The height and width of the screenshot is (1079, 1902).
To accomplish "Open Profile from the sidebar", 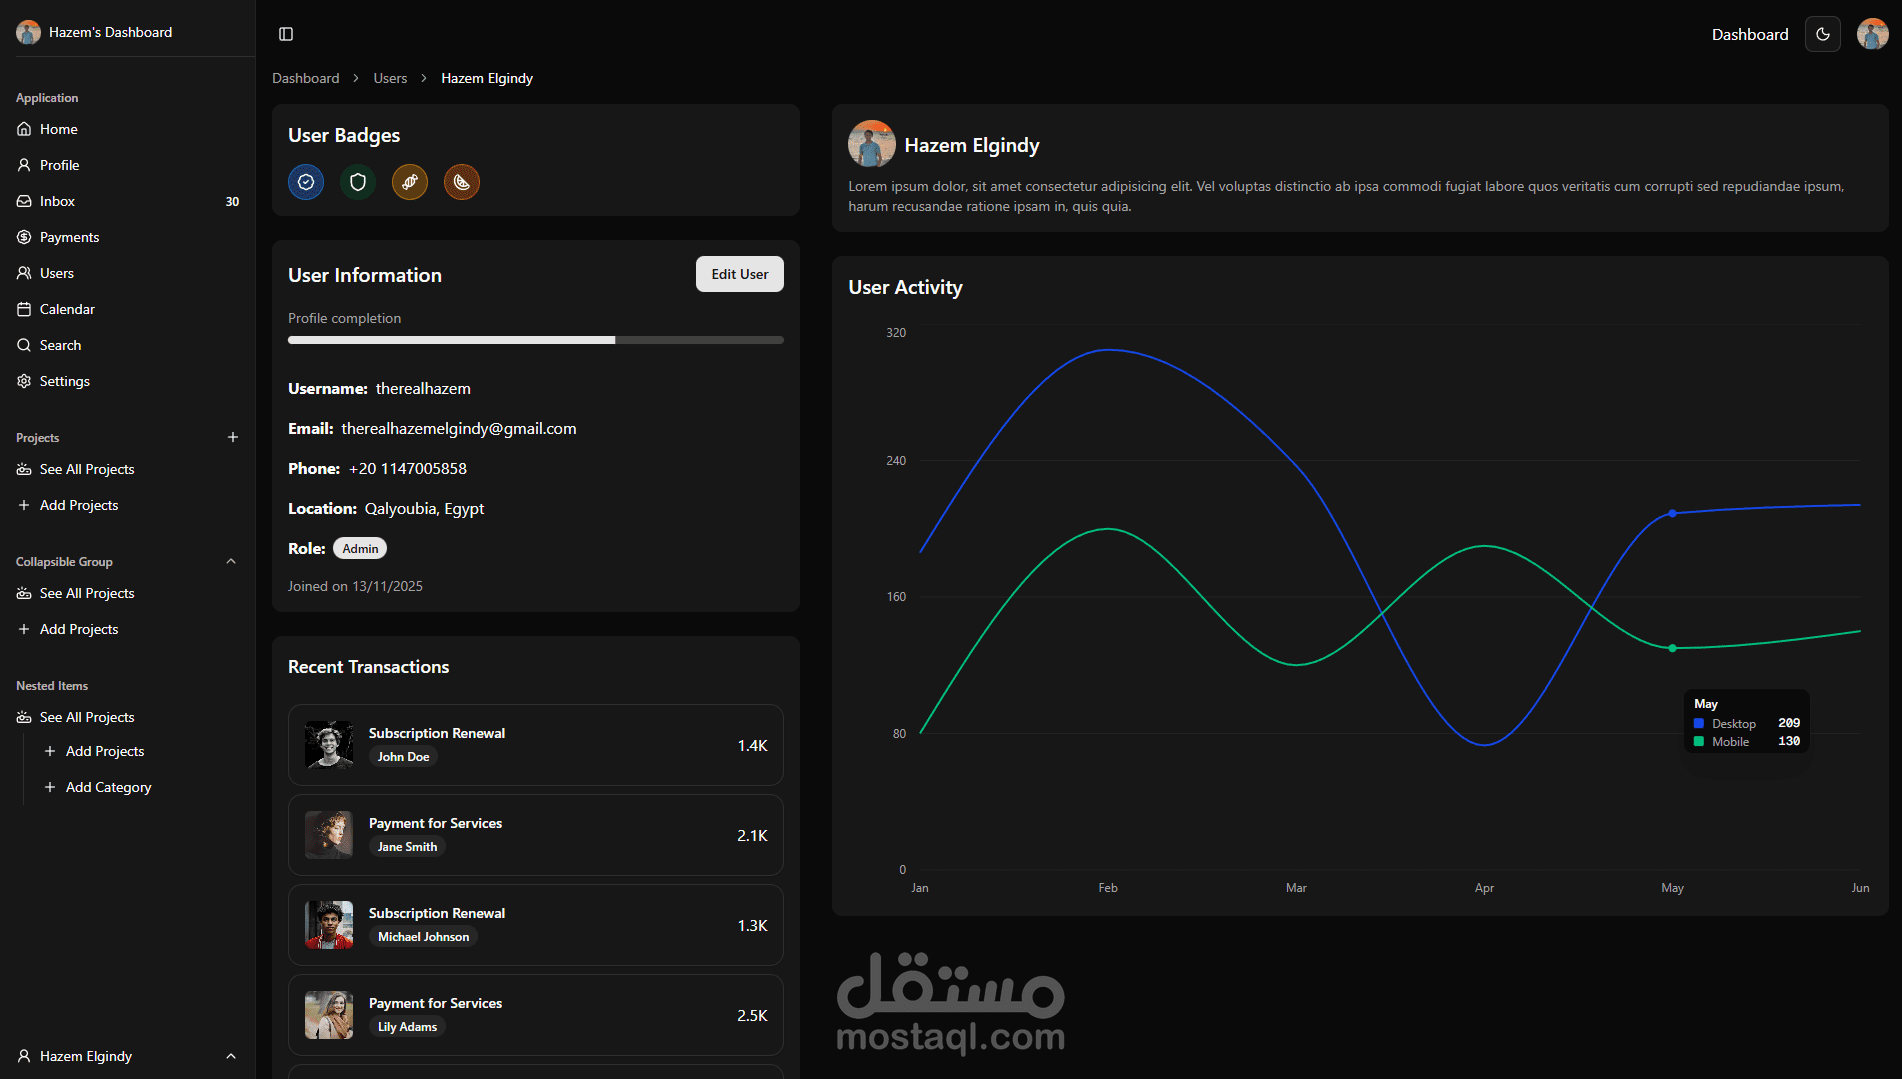I will tap(128, 165).
